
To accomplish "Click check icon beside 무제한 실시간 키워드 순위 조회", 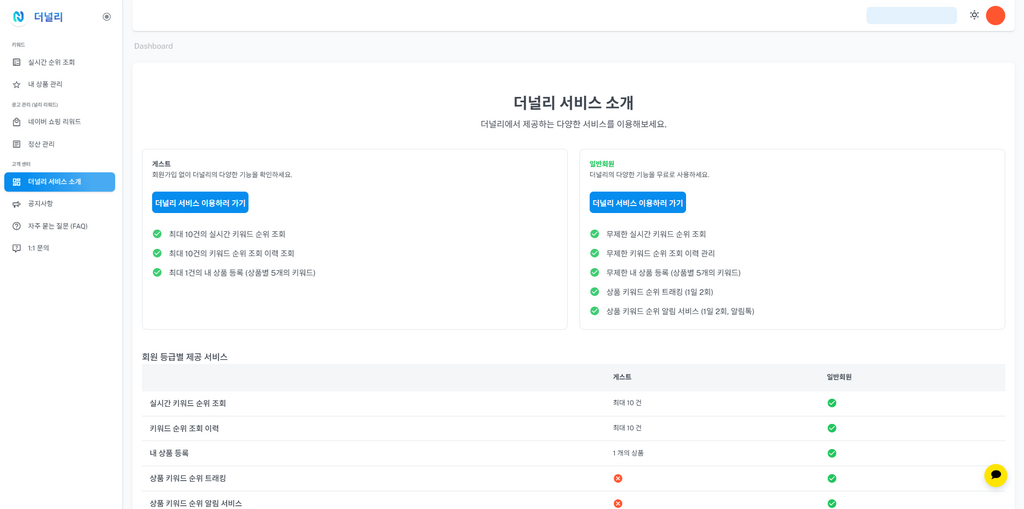I will point(594,234).
